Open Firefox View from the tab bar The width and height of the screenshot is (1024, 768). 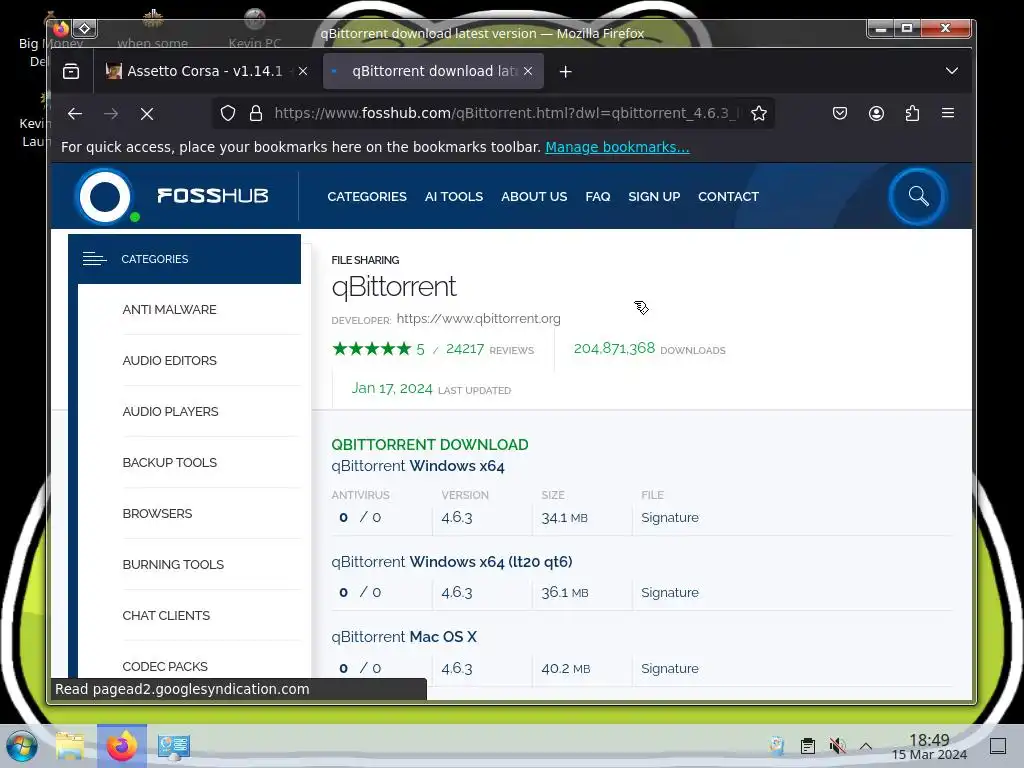coord(71,71)
